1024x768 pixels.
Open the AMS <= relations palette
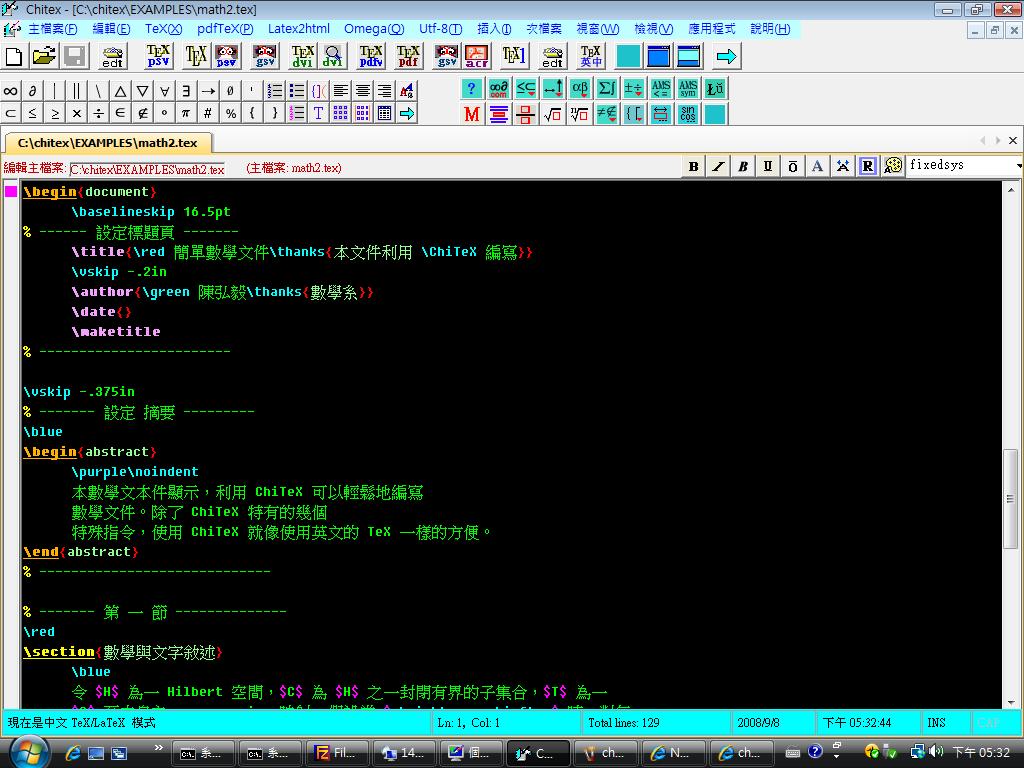[x=661, y=88]
